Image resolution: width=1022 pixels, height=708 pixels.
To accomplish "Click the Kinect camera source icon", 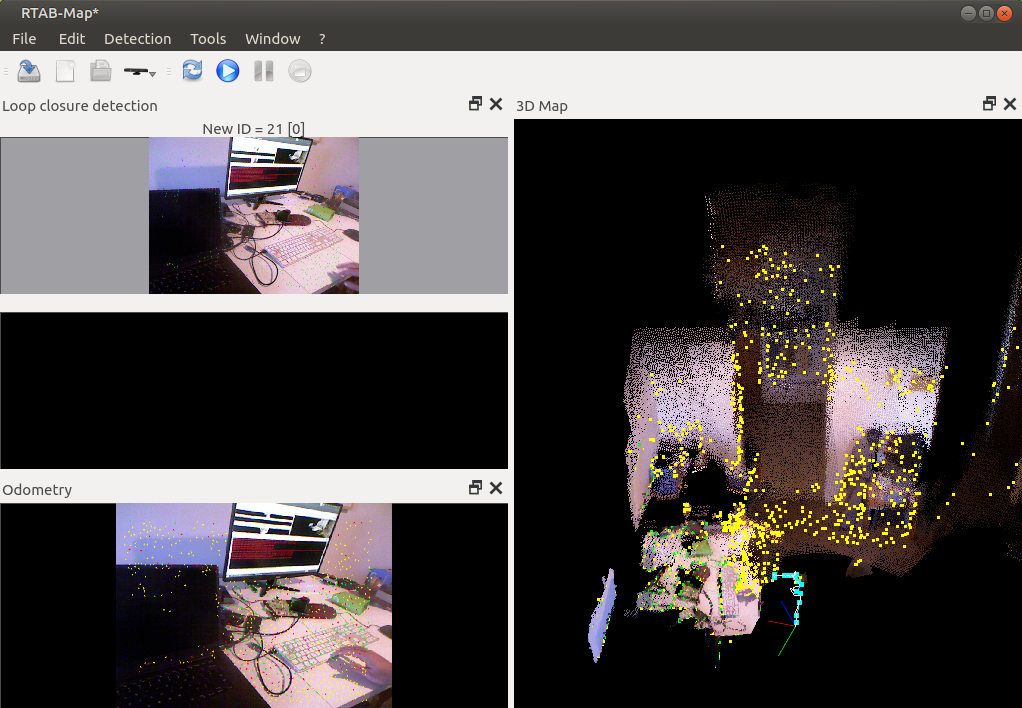I will click(x=134, y=70).
